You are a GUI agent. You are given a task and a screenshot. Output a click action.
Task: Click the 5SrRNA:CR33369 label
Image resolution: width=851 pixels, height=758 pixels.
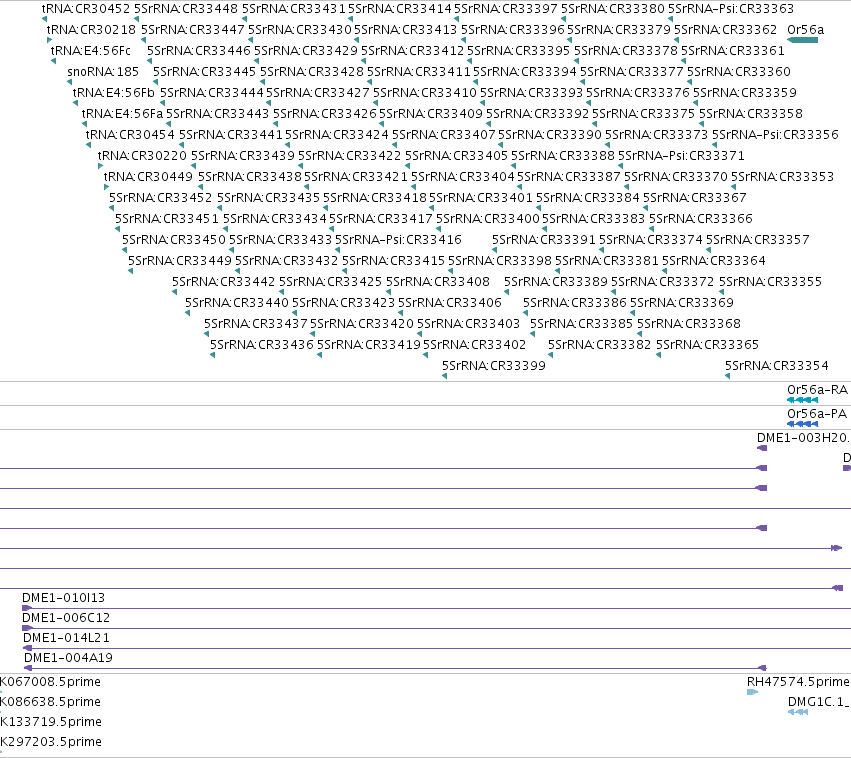click(x=682, y=302)
